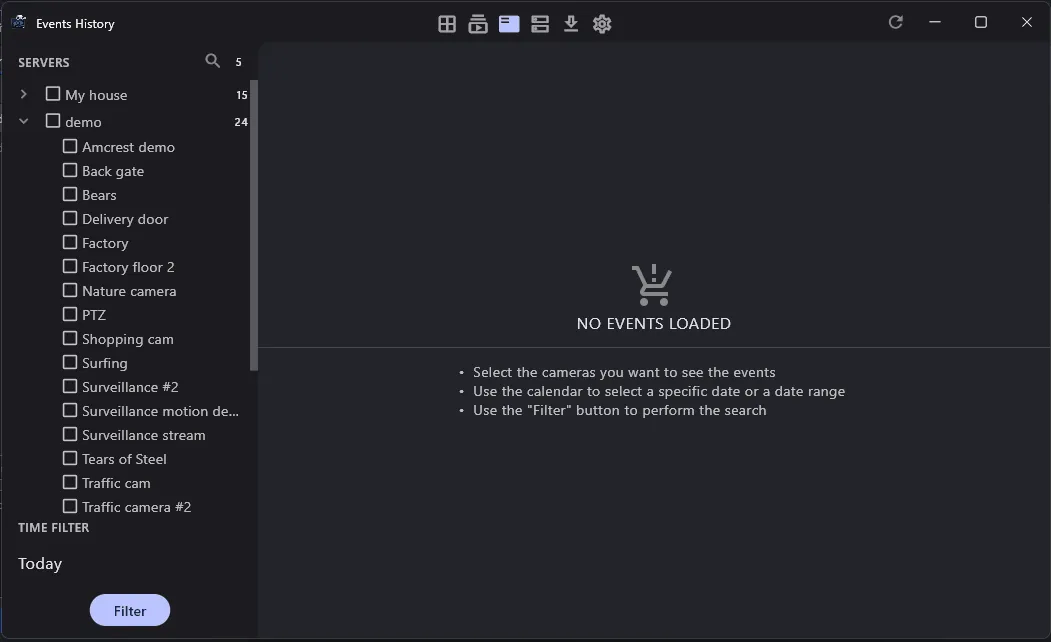Collapse the demo server tree
This screenshot has height=642, width=1051.
(23, 121)
